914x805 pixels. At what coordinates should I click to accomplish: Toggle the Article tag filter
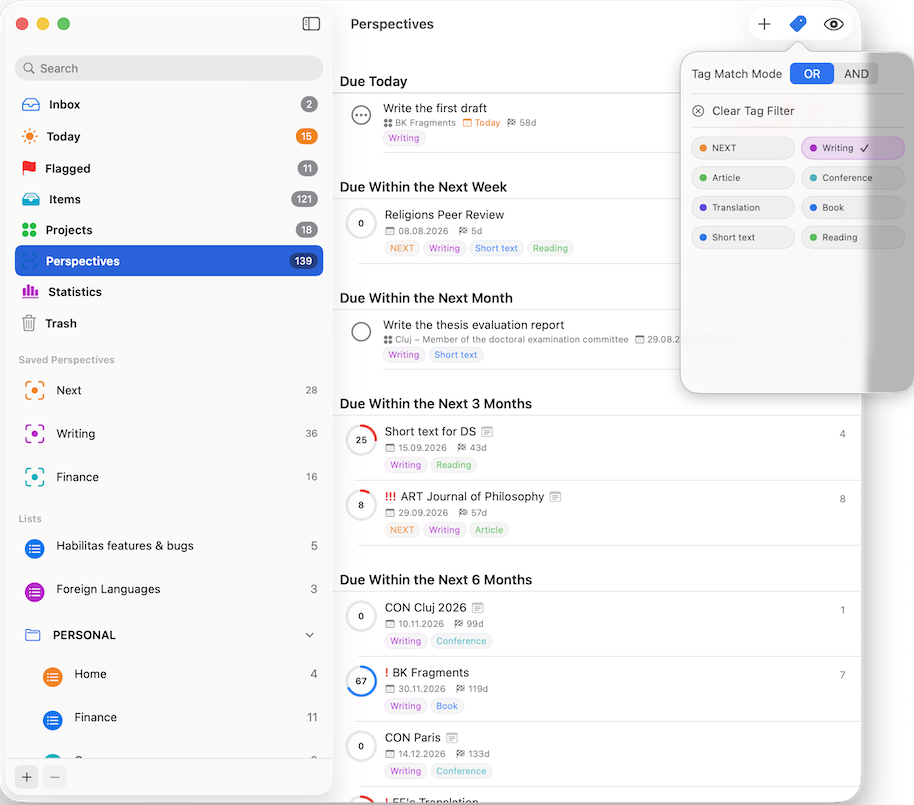(x=743, y=178)
